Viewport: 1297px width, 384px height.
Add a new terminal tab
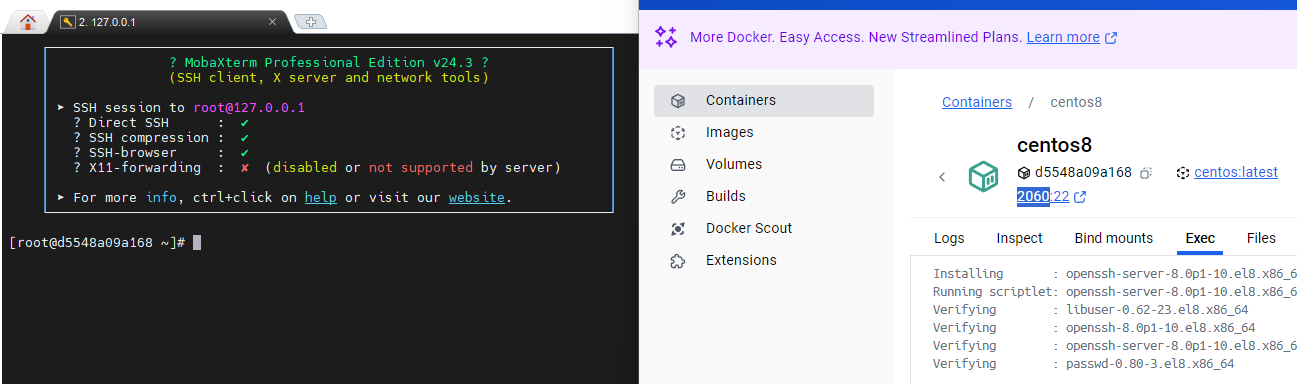pyautogui.click(x=311, y=22)
